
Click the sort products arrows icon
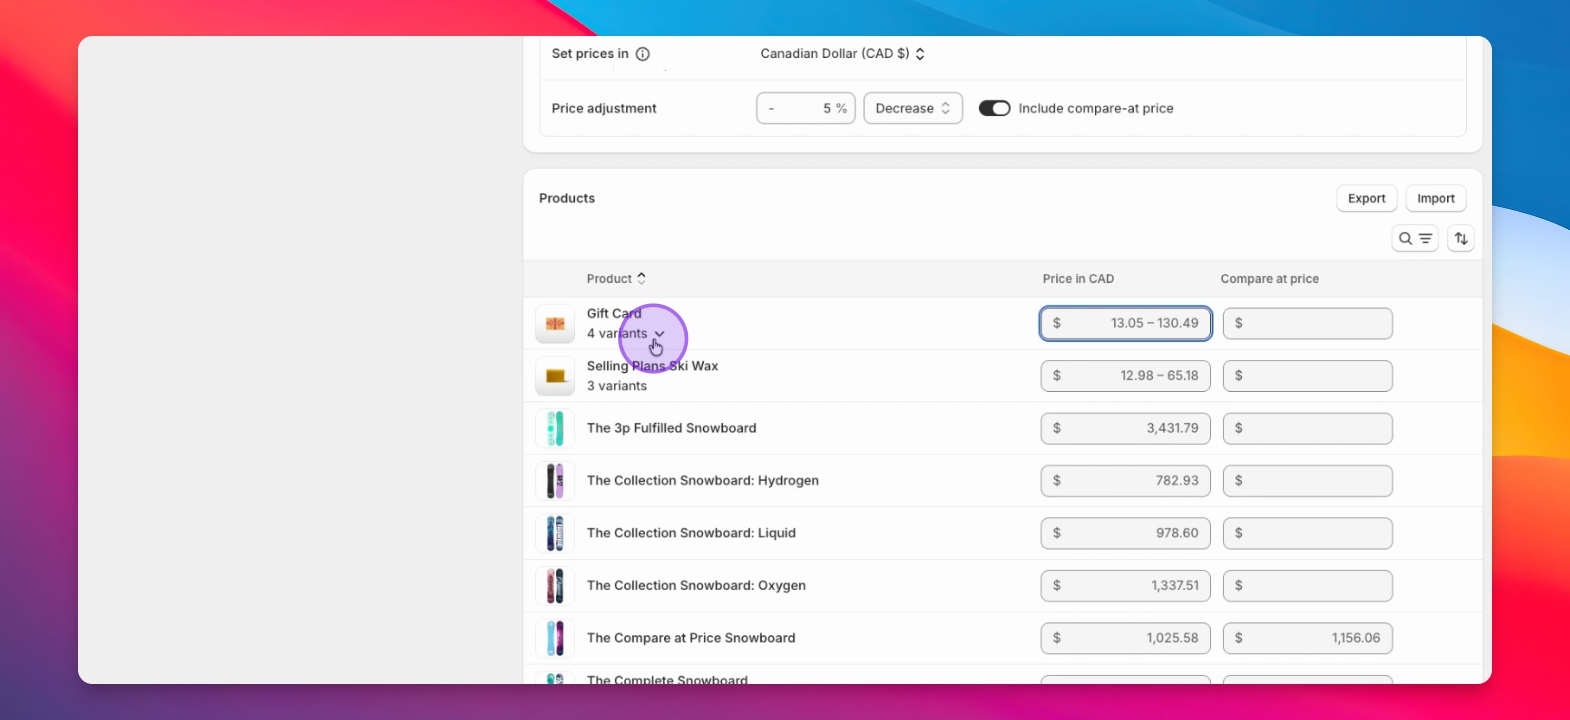click(x=1461, y=238)
